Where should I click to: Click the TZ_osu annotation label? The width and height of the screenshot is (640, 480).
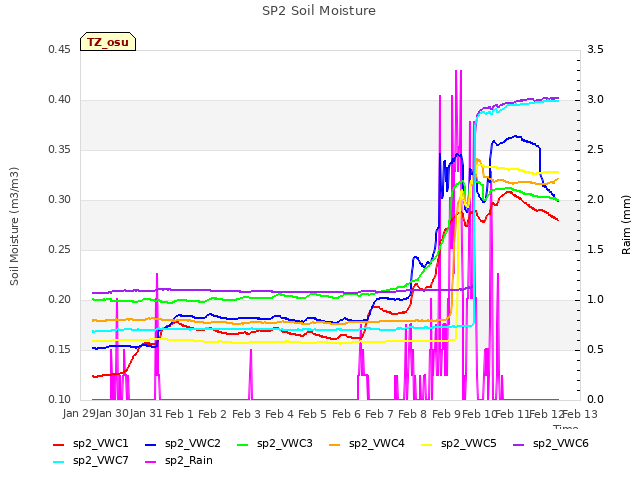point(108,42)
